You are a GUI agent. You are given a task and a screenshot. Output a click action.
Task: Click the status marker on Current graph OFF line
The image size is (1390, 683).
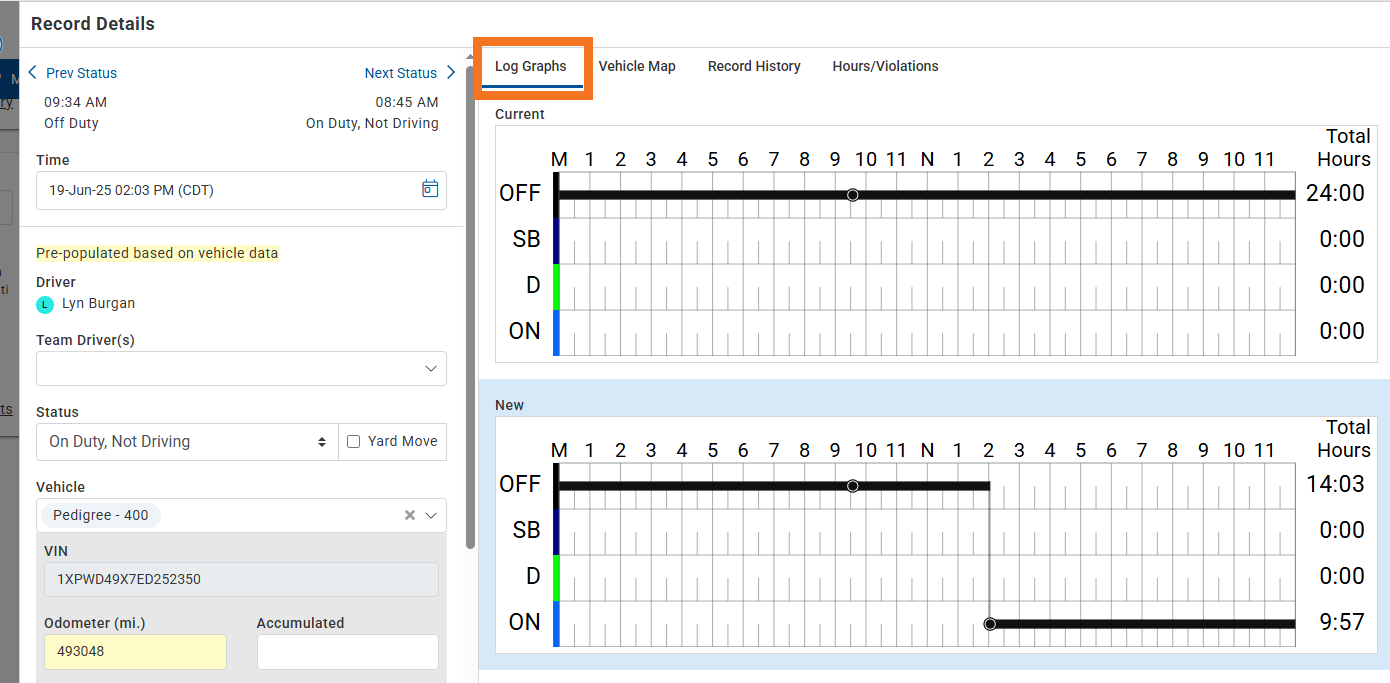853,195
